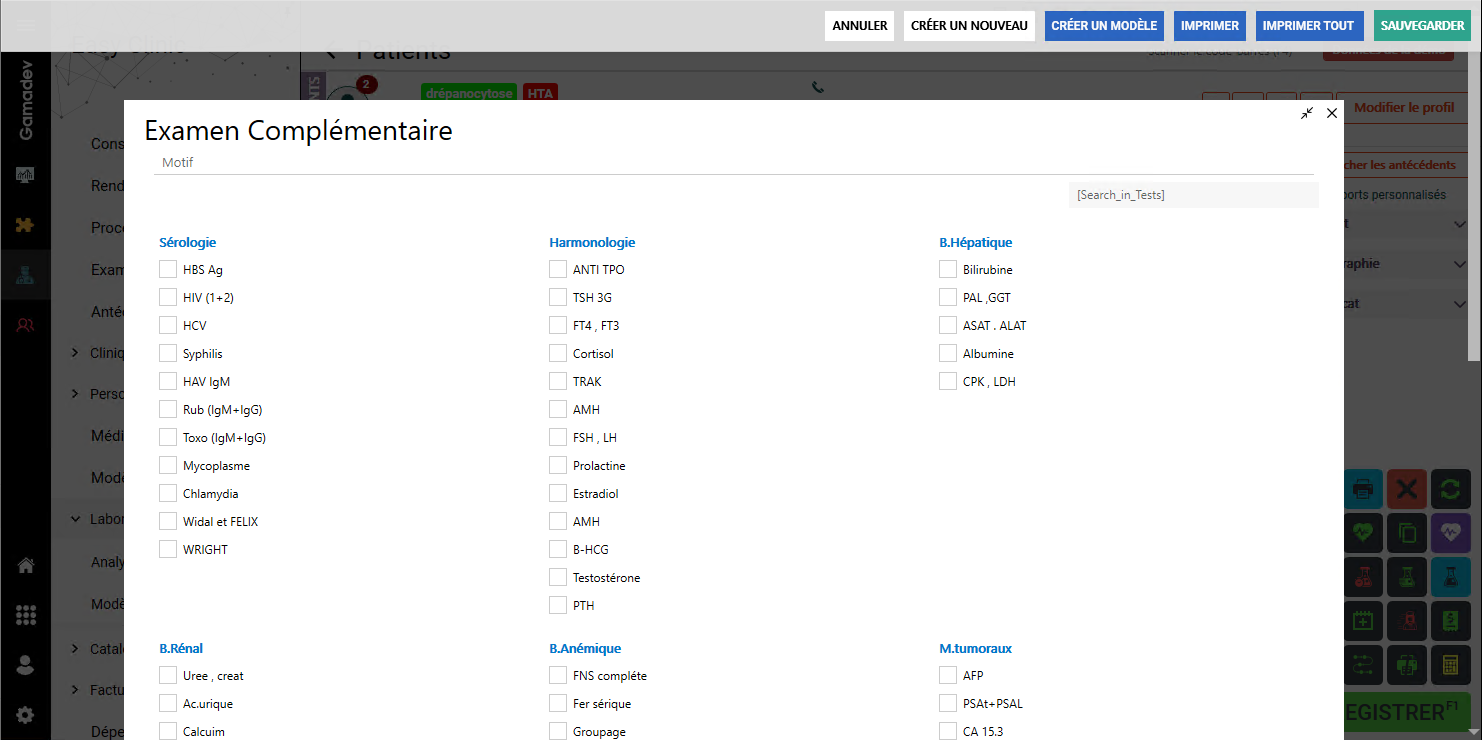Focus the Search_in_Tests input field
This screenshot has width=1482, height=740.
pyautogui.click(x=1193, y=195)
